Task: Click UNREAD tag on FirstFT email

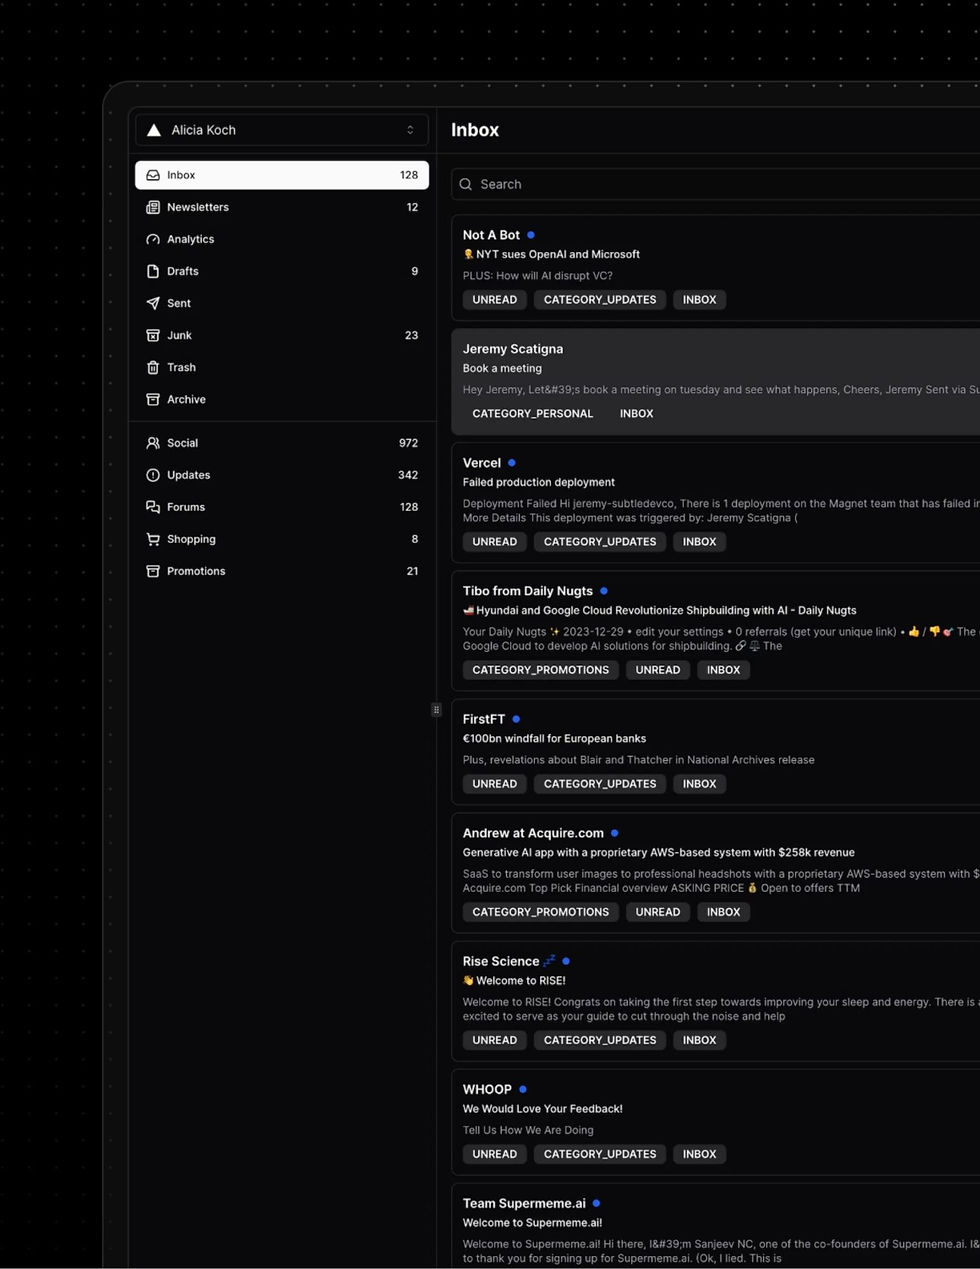Action: [495, 784]
